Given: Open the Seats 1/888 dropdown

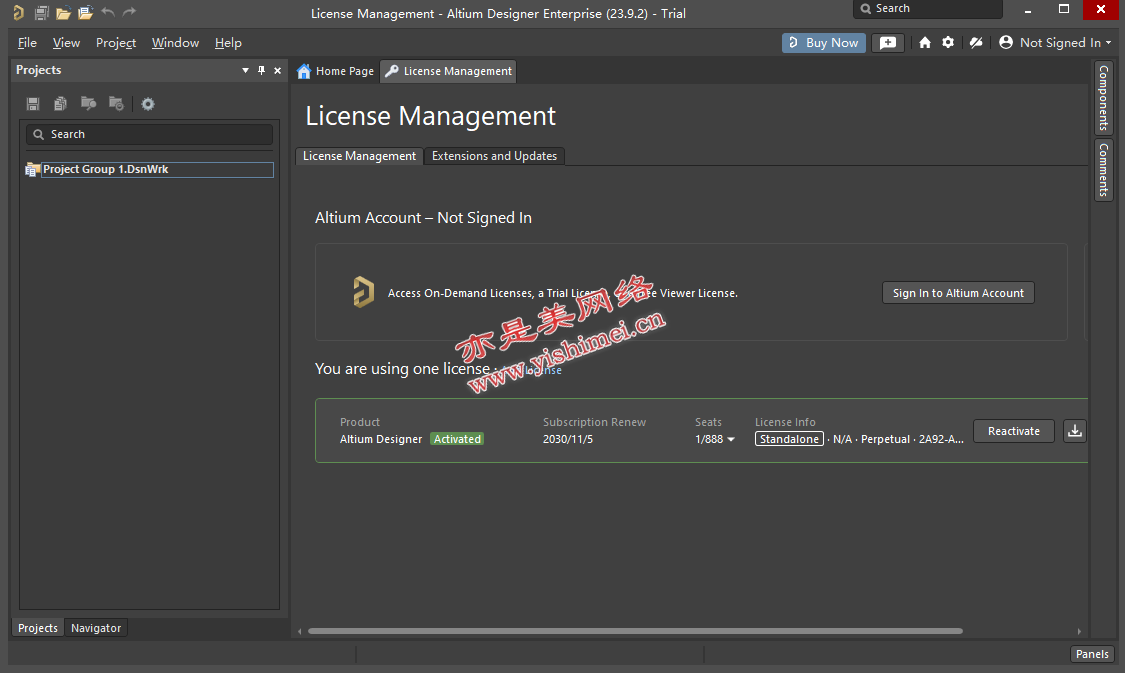Looking at the screenshot, I should click(731, 440).
